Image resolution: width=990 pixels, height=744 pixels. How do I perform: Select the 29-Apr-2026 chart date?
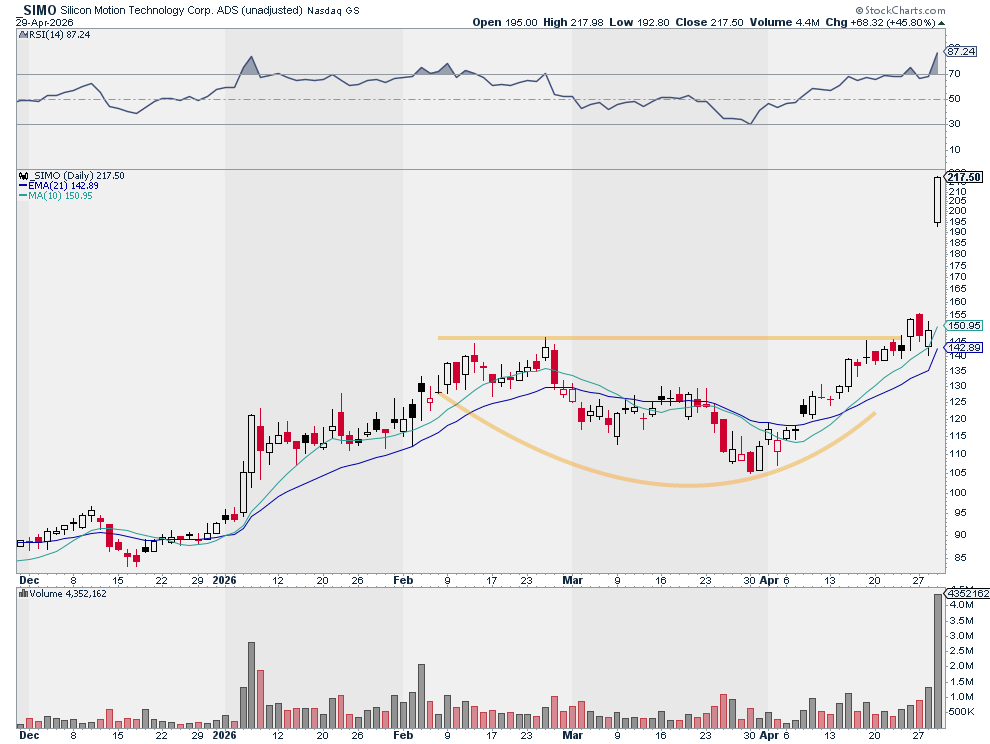45,22
